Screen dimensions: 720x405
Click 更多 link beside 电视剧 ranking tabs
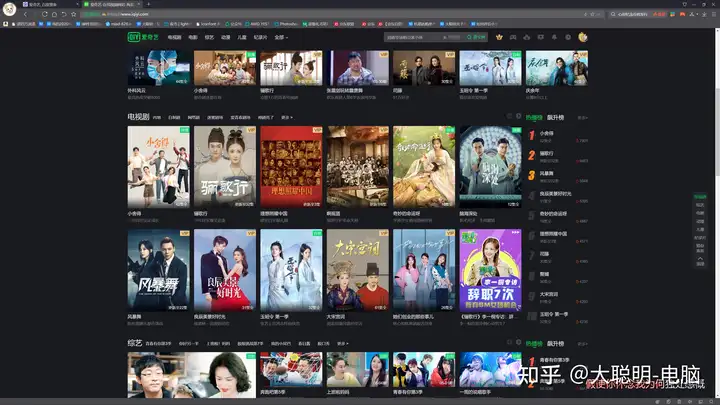(582, 118)
